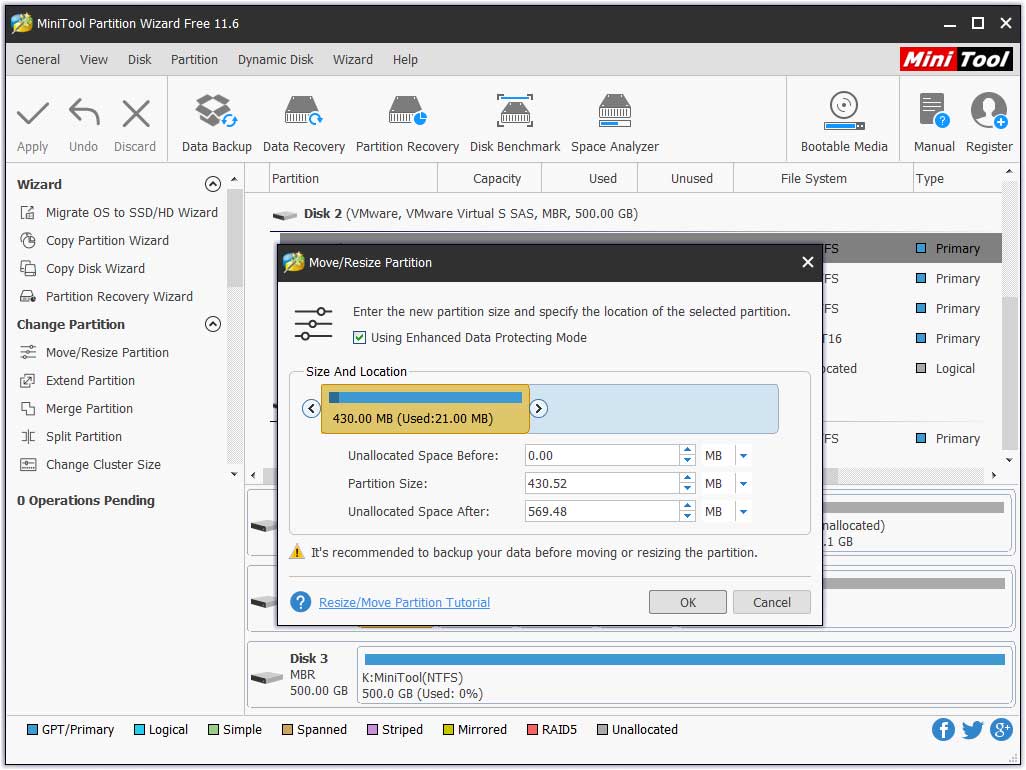
Task: Adjust Unallocated Space After spinner arrows
Action: (687, 512)
